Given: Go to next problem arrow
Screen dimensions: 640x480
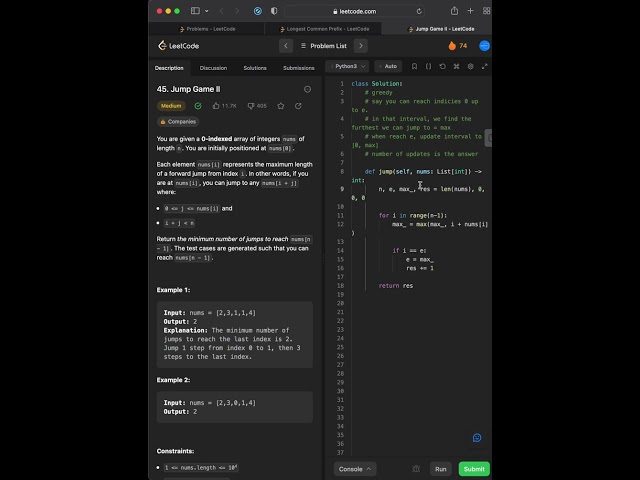Looking at the screenshot, I should click(361, 46).
